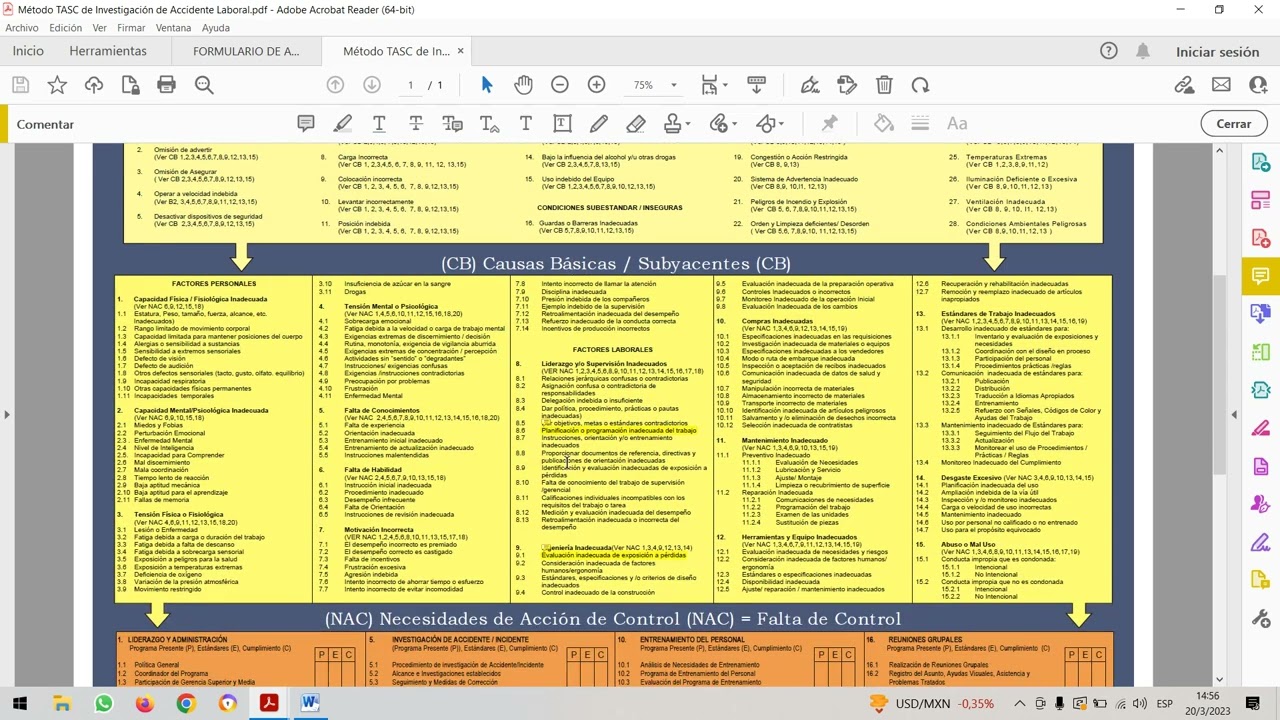Image resolution: width=1280 pixels, height=720 pixels.
Task: Zoom in with the plus icon
Action: click(x=596, y=85)
